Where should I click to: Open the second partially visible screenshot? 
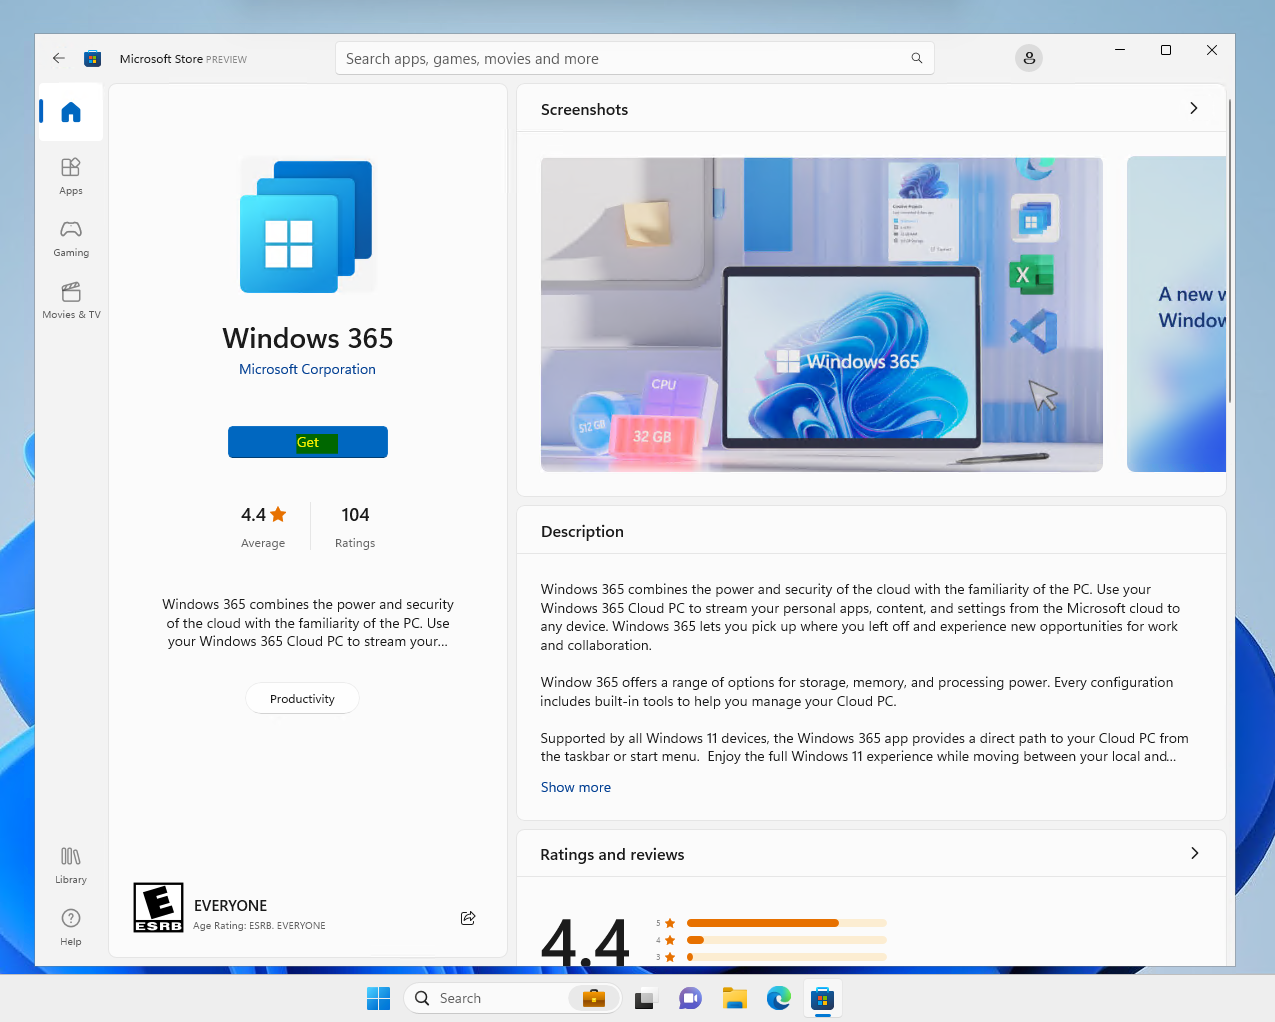point(1176,314)
